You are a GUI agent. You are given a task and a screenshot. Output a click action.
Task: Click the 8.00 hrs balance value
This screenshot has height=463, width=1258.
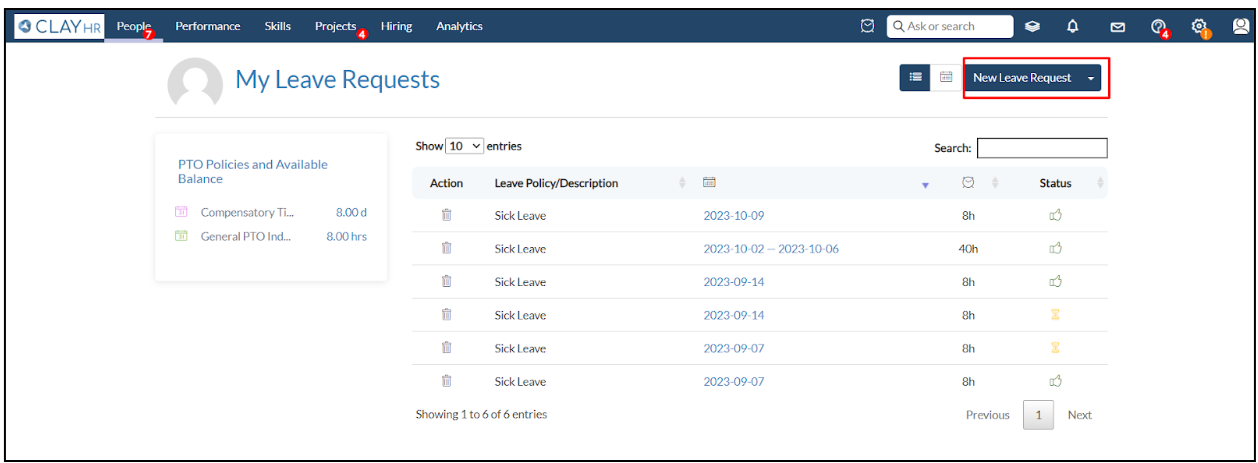coord(346,236)
